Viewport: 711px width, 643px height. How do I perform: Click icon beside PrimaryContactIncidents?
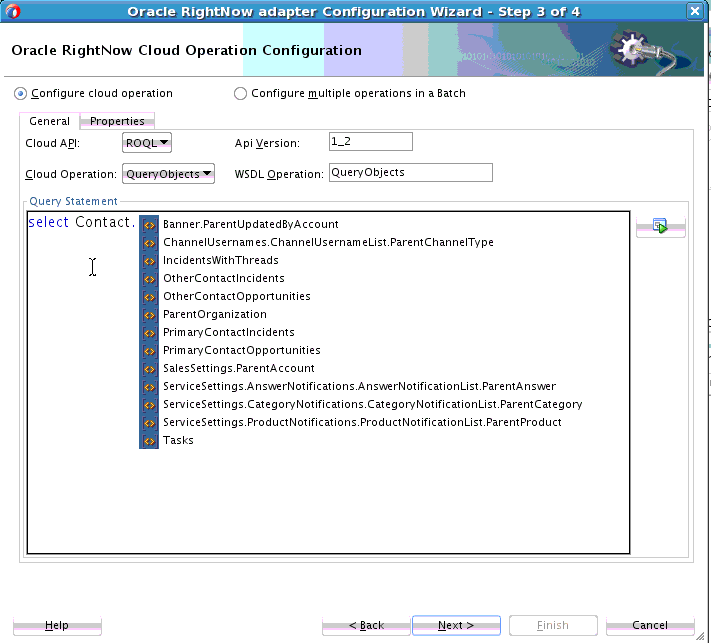tap(149, 332)
